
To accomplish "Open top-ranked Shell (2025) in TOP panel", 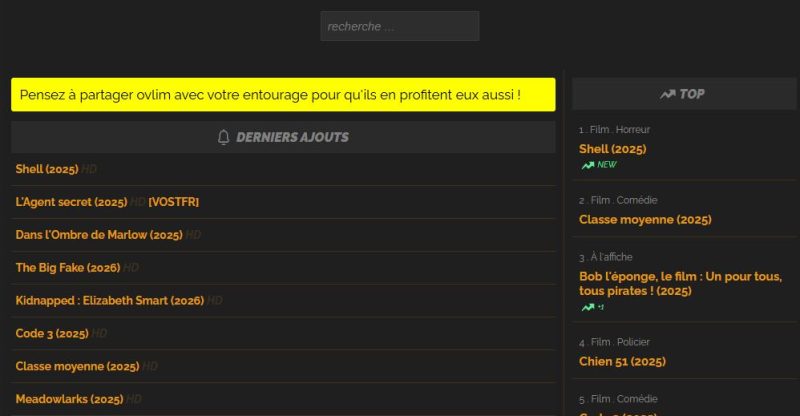I will (x=612, y=149).
